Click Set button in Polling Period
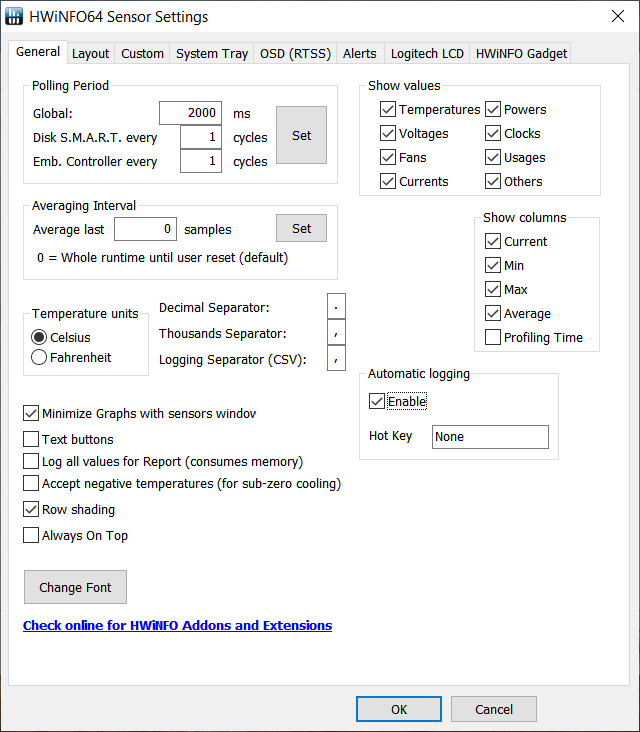Viewport: 640px width, 732px height. (302, 135)
